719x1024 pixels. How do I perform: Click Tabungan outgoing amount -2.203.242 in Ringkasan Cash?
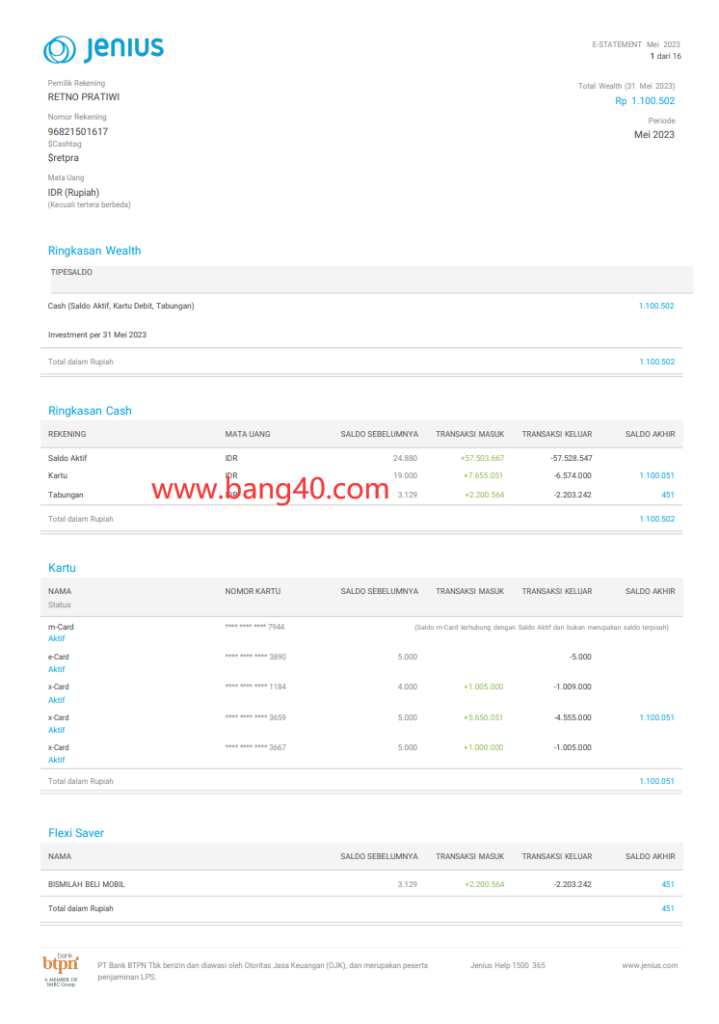573,494
